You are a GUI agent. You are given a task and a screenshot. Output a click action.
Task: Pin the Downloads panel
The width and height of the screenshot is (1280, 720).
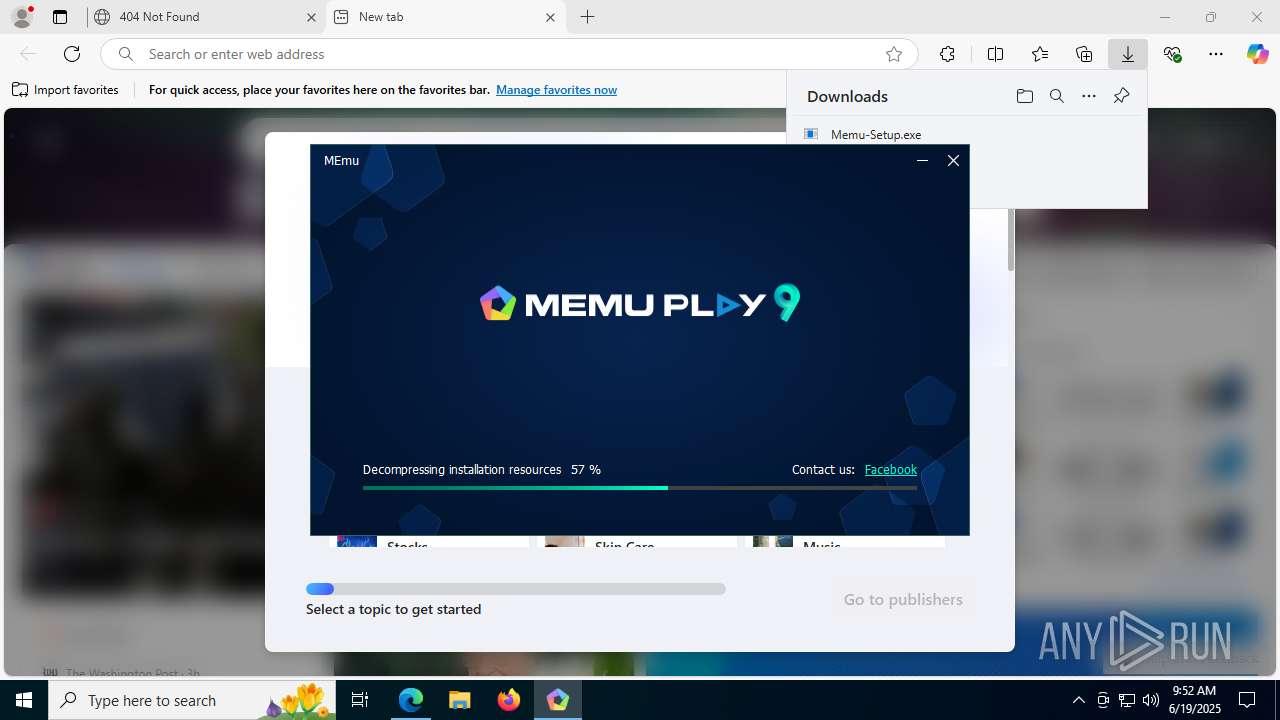[x=1121, y=96]
